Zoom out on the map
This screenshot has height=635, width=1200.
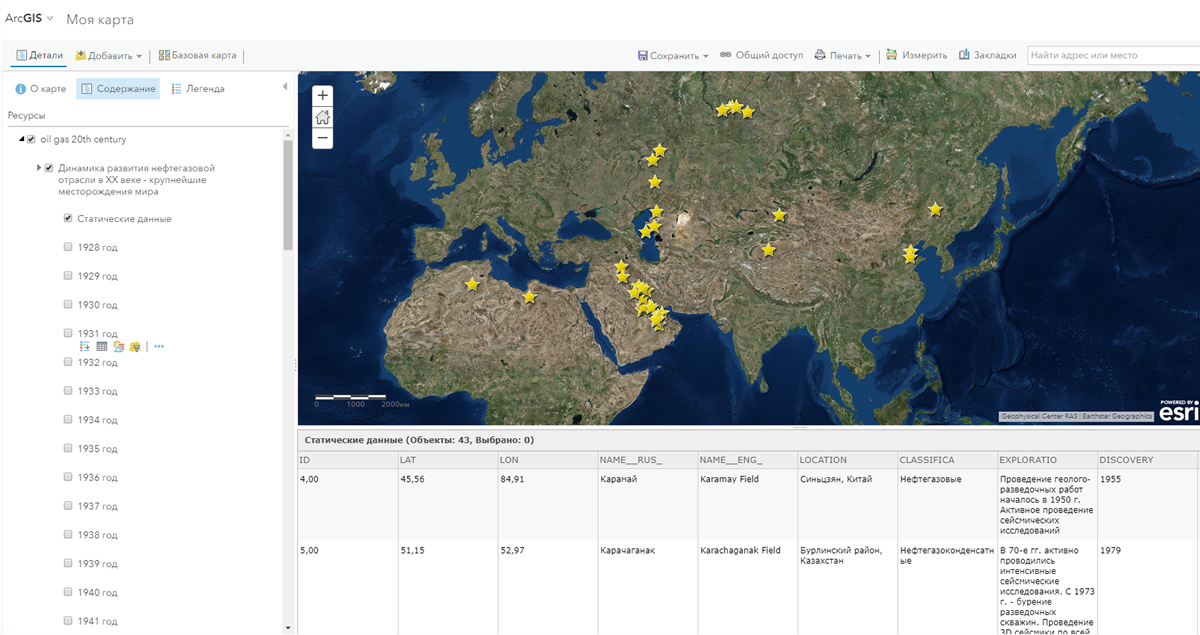coord(322,138)
